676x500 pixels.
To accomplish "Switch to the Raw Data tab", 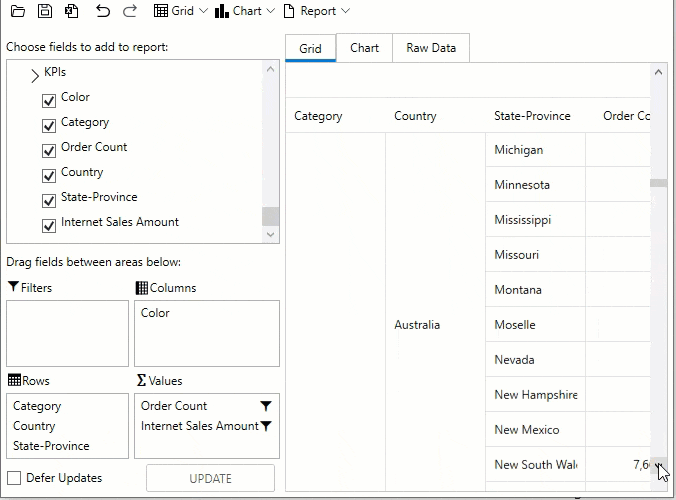I will [431, 48].
